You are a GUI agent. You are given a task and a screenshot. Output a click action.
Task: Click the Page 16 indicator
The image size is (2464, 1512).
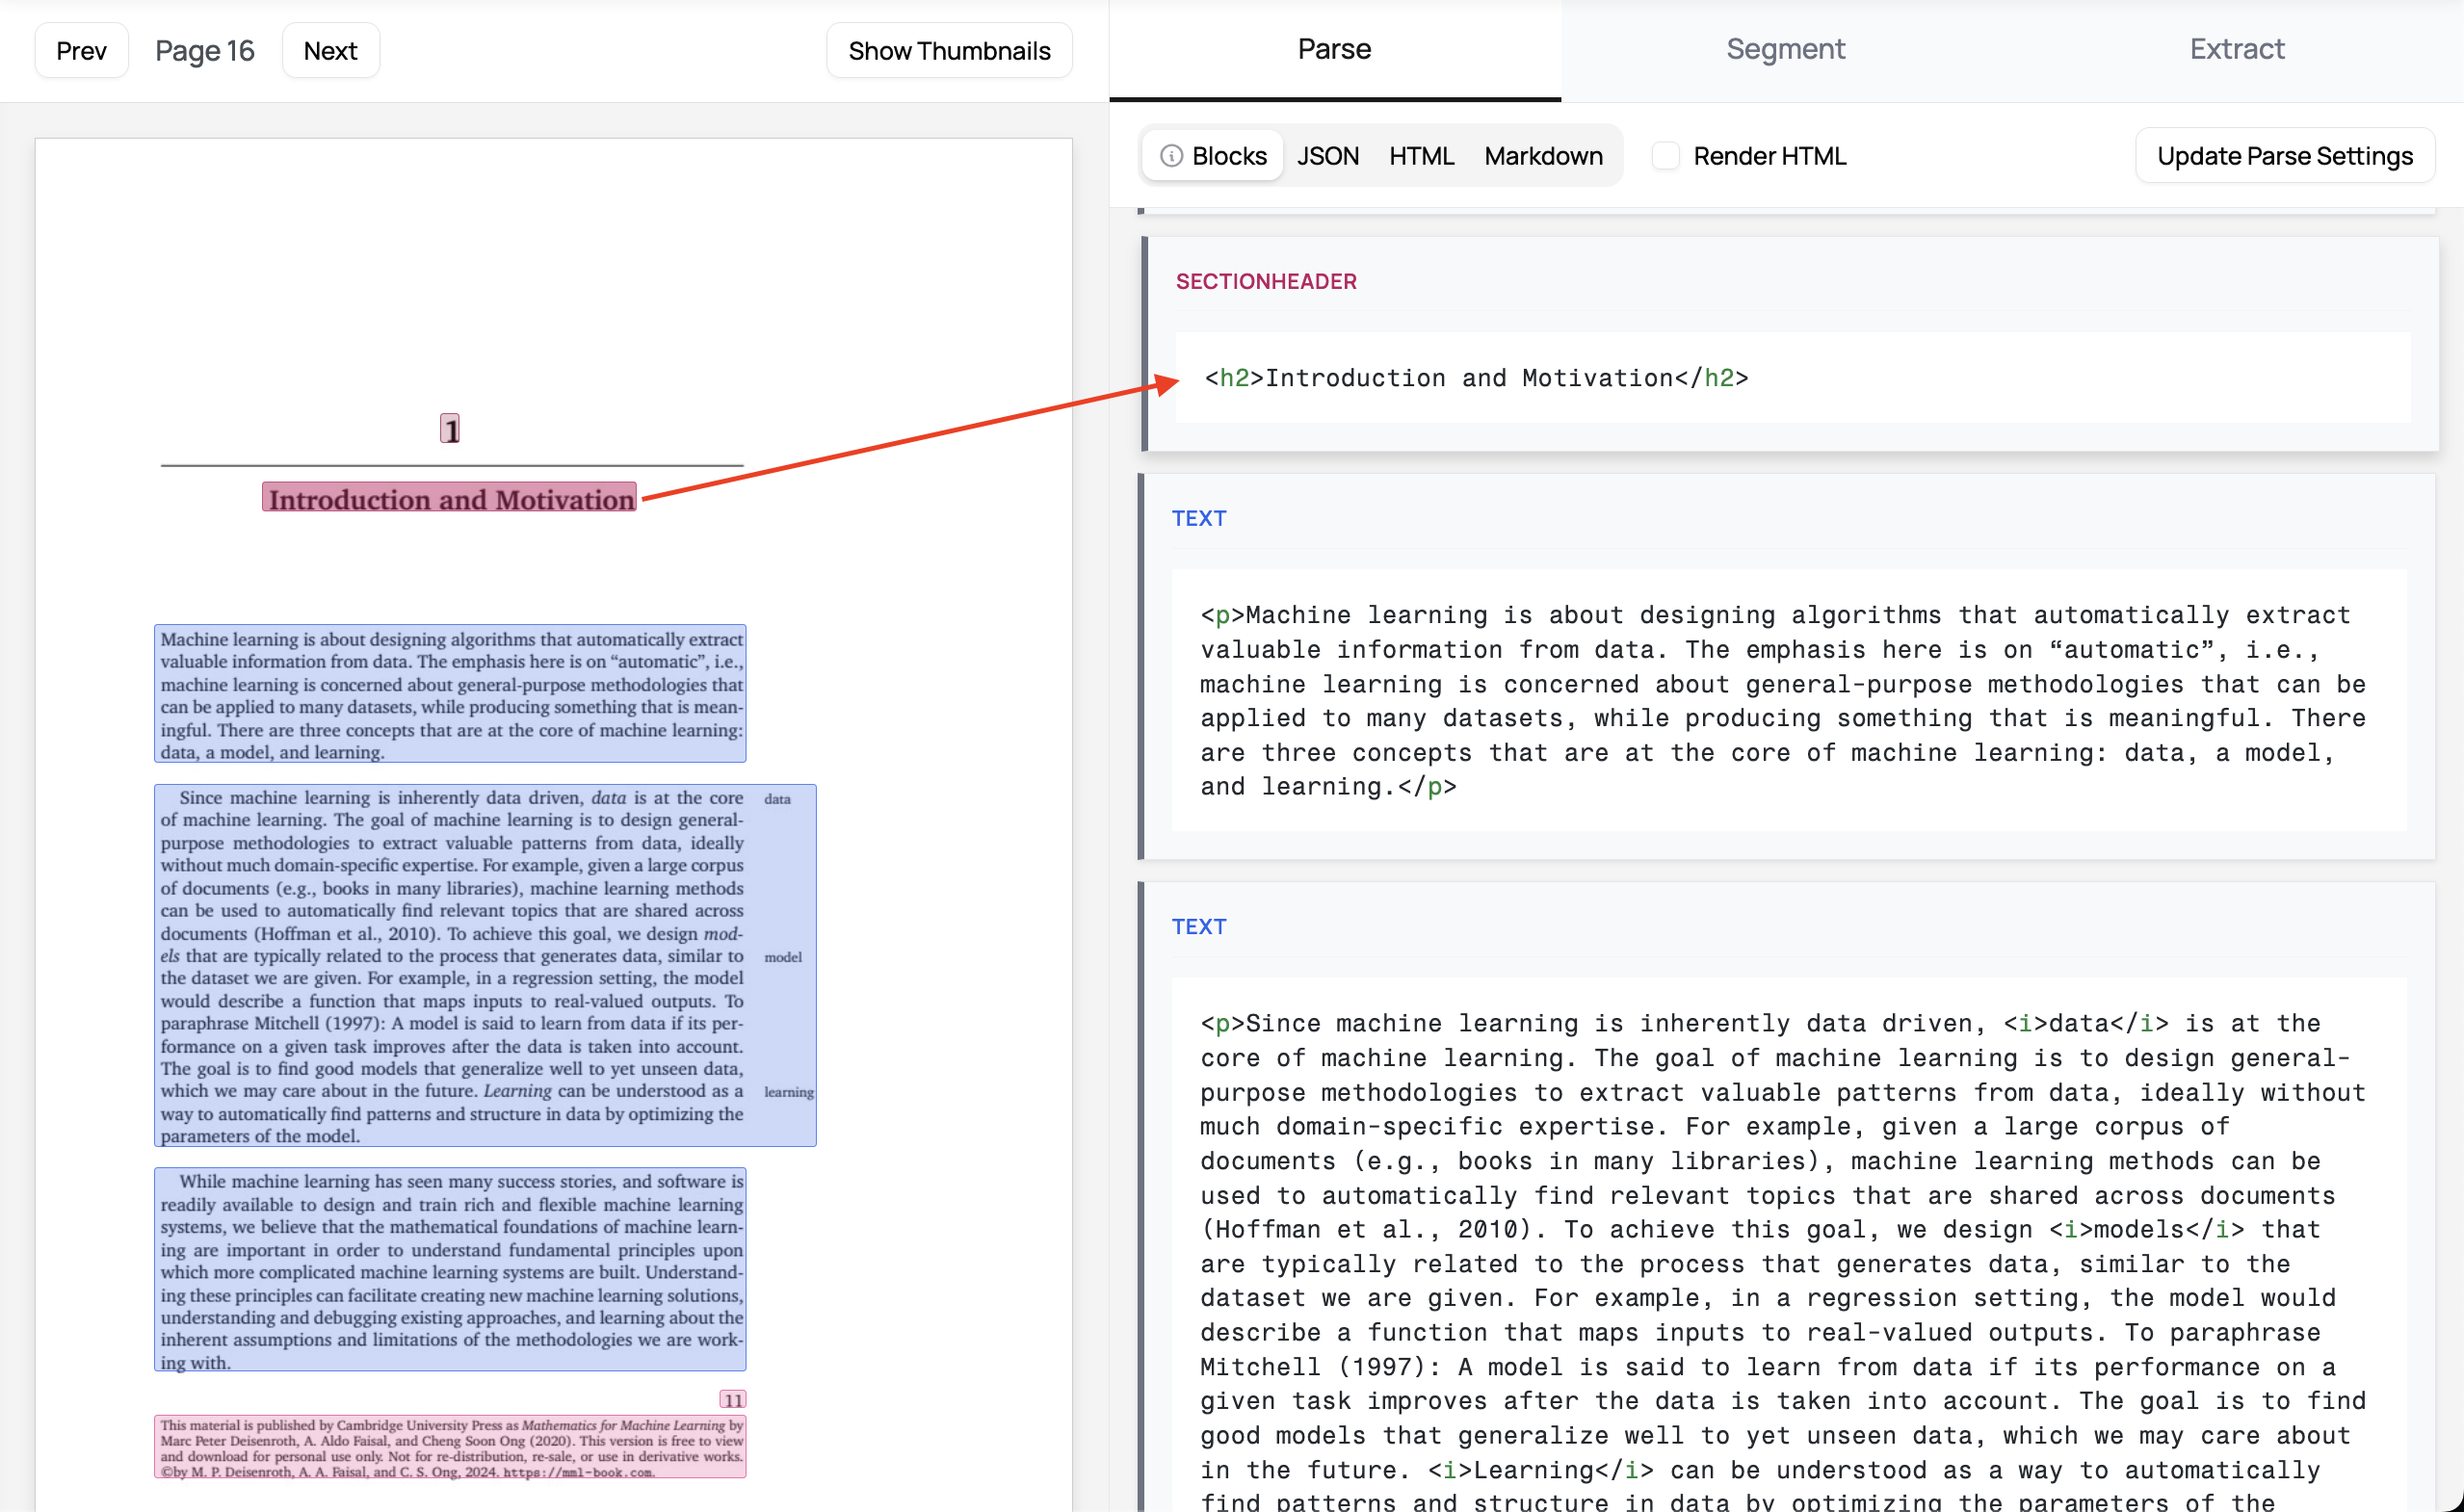click(205, 51)
